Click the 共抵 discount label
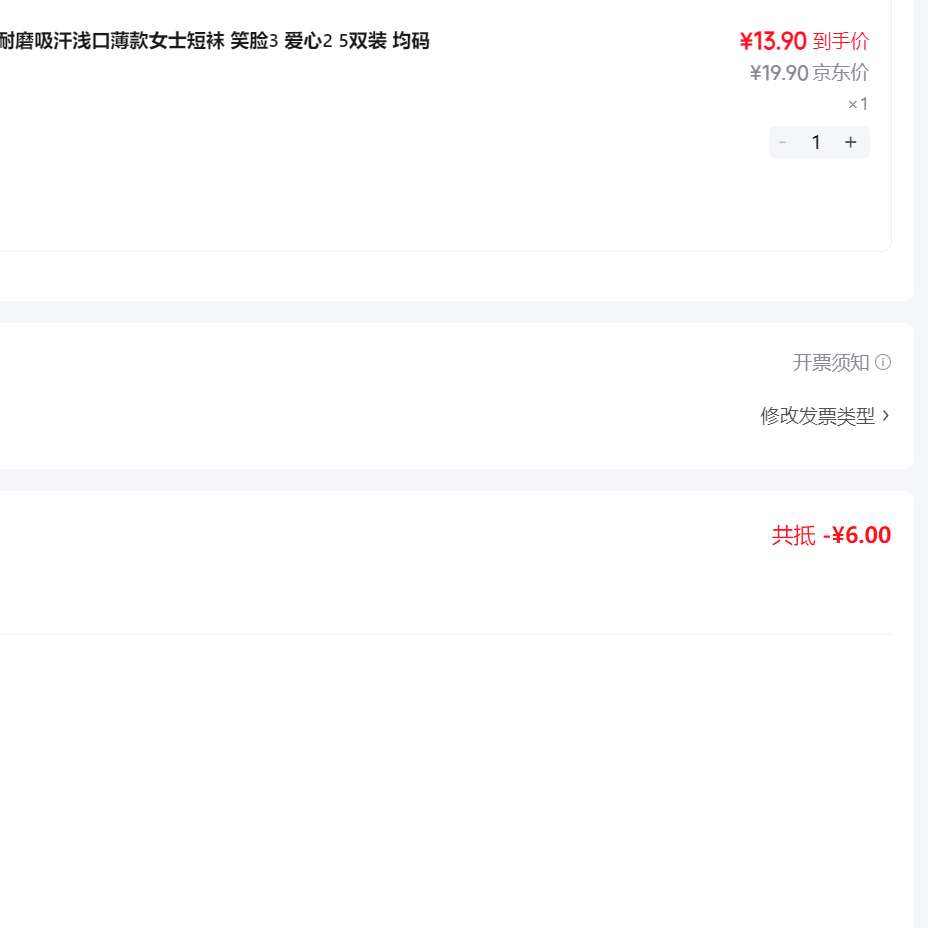This screenshot has width=928, height=928. coord(793,535)
